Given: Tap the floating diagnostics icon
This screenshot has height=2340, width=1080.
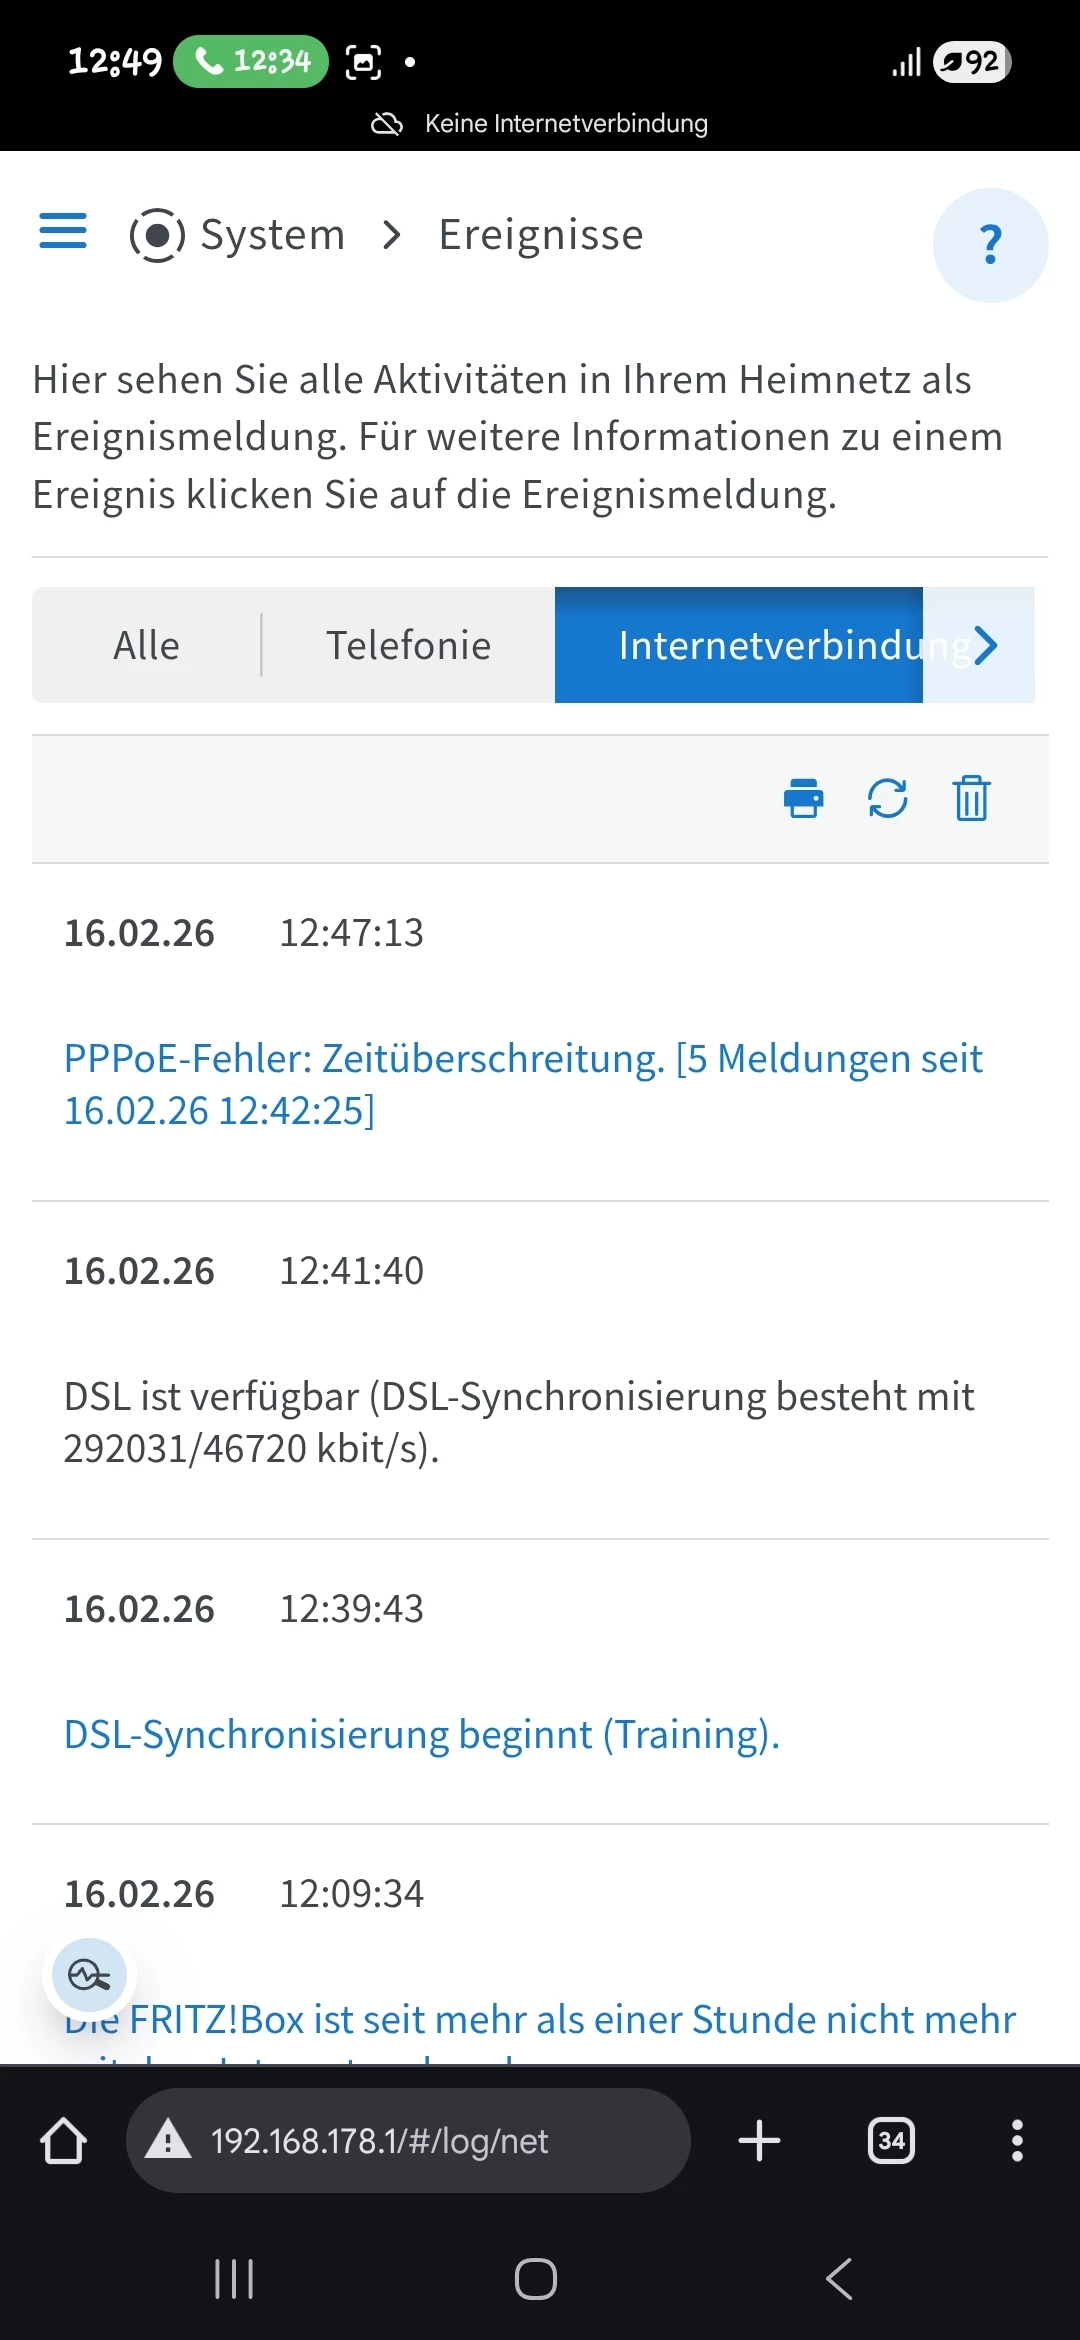Looking at the screenshot, I should (x=89, y=1975).
